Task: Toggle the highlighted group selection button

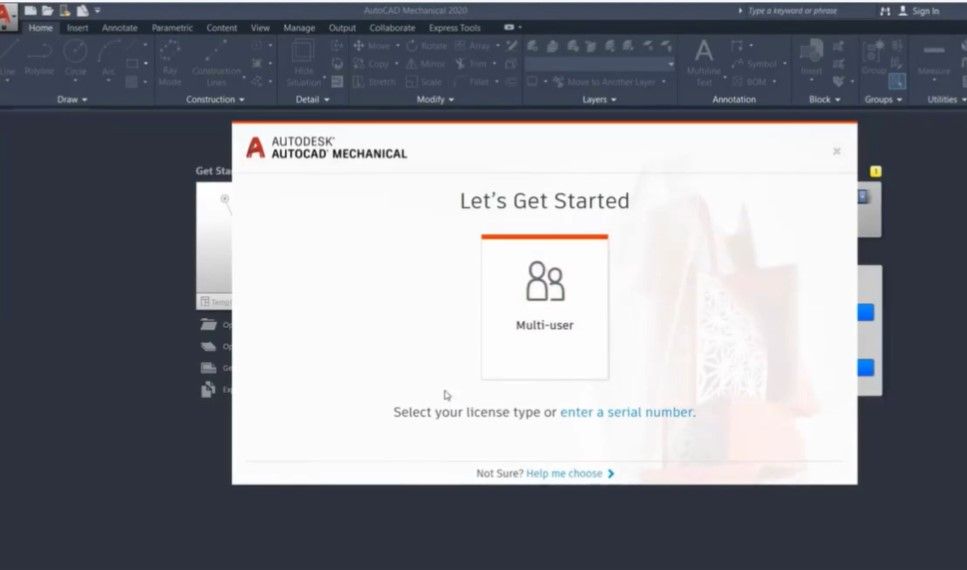Action: 897,81
